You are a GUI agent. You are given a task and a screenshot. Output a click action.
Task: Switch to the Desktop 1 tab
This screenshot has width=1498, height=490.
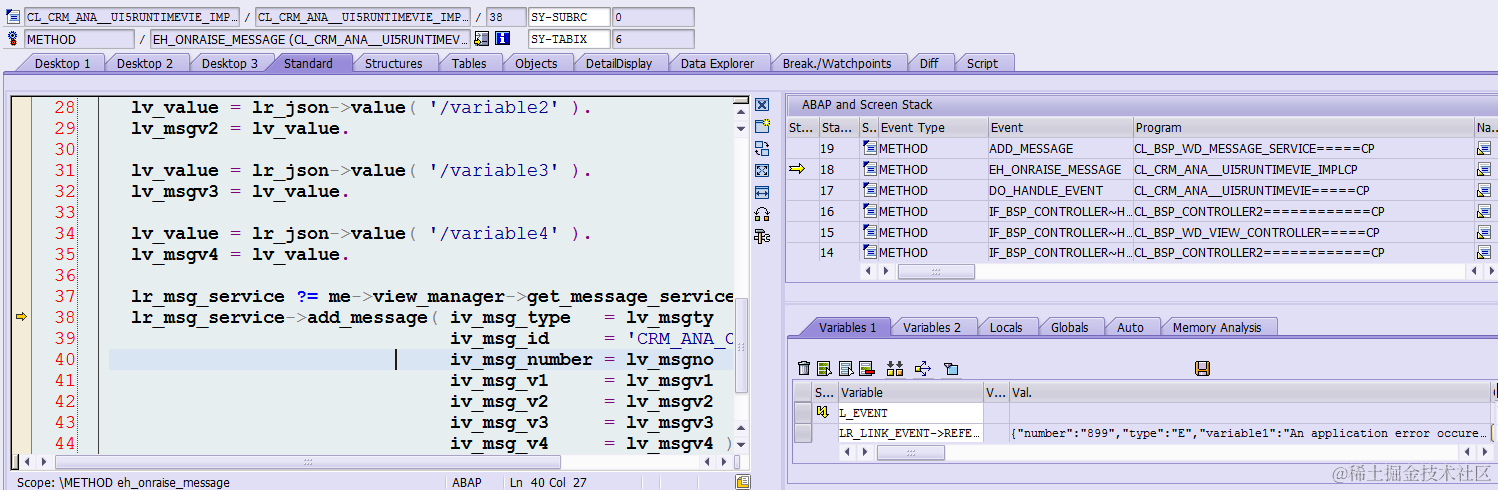(x=63, y=63)
